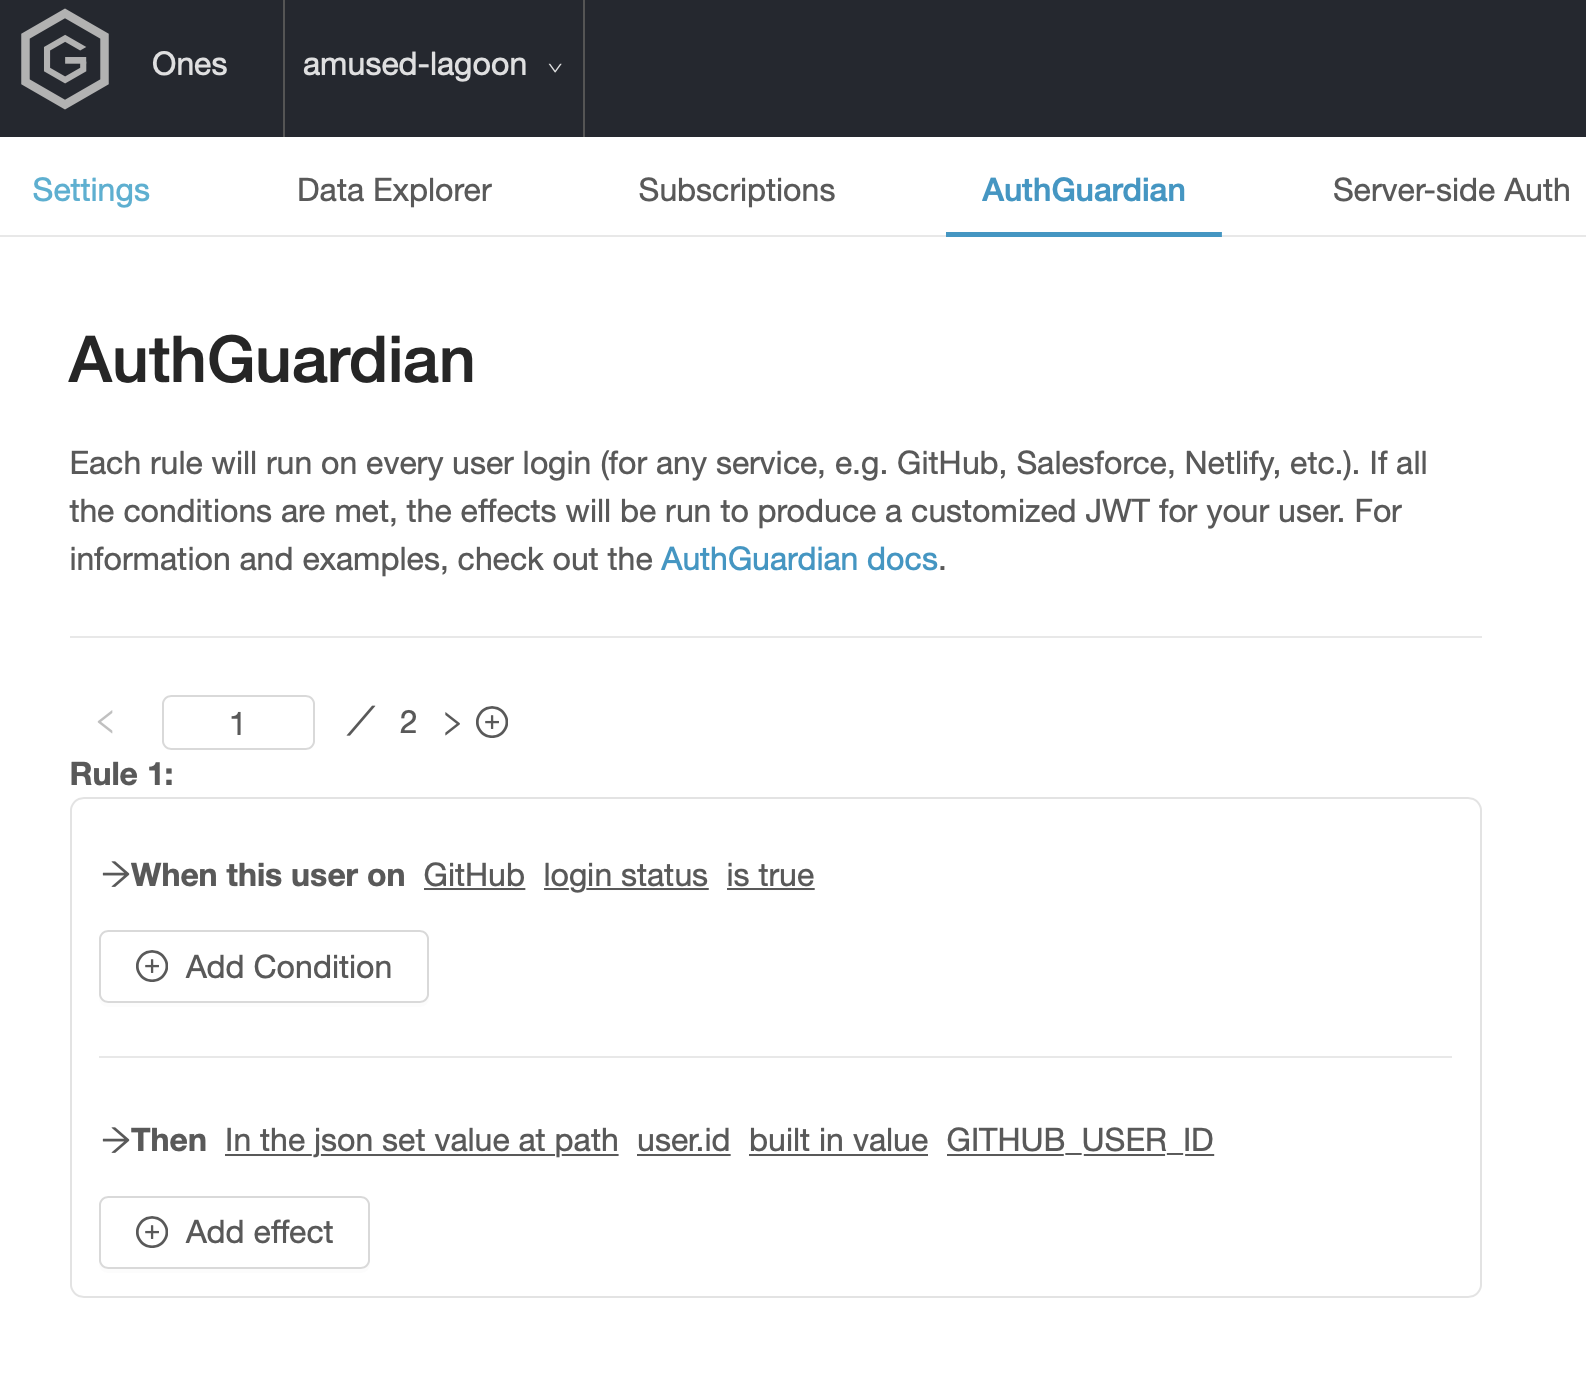This screenshot has width=1586, height=1384.
Task: Click the Add effect button
Action: pyautogui.click(x=234, y=1232)
